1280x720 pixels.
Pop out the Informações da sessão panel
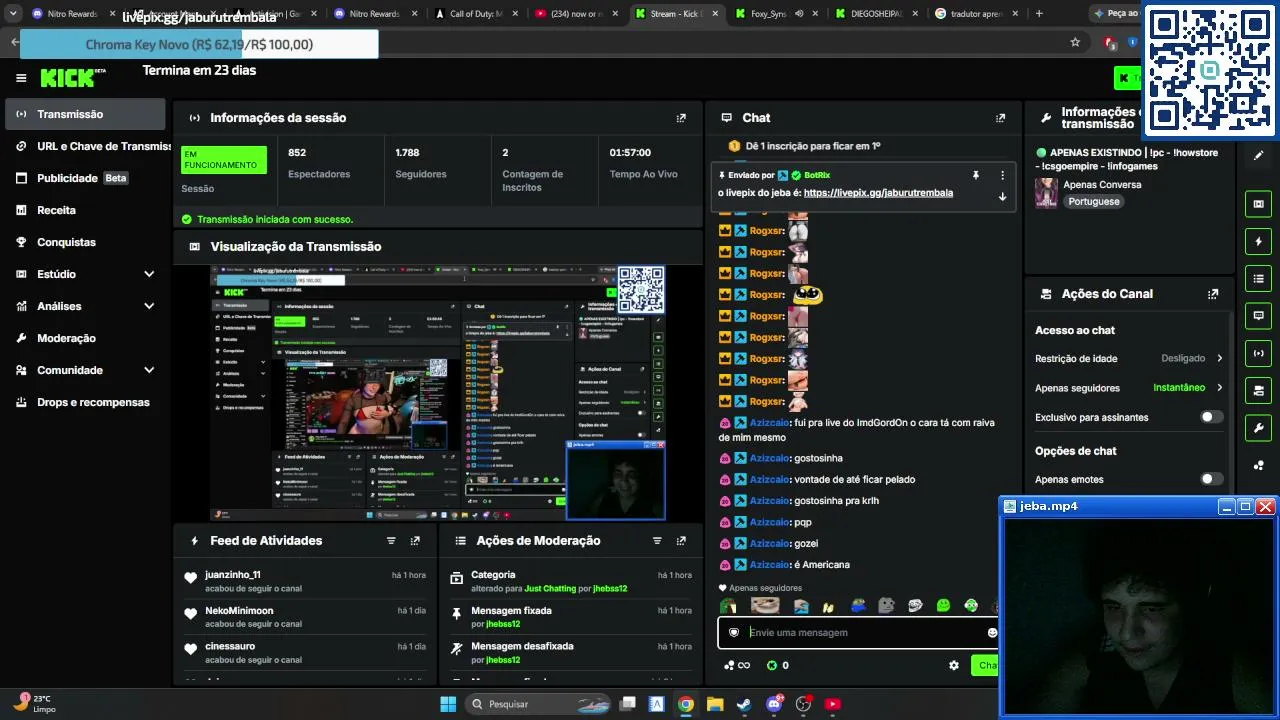coord(681,118)
